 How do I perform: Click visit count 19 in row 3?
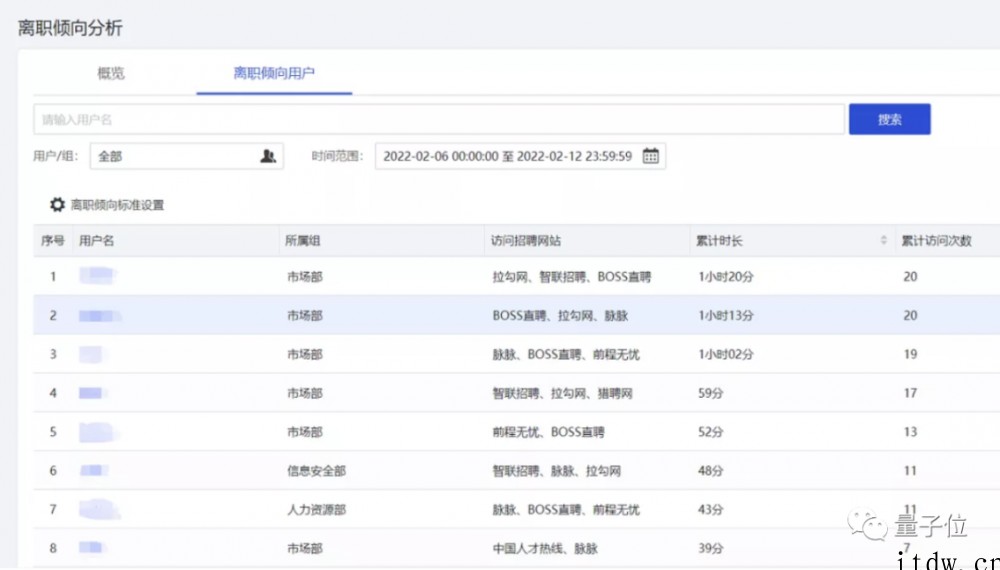tap(910, 354)
